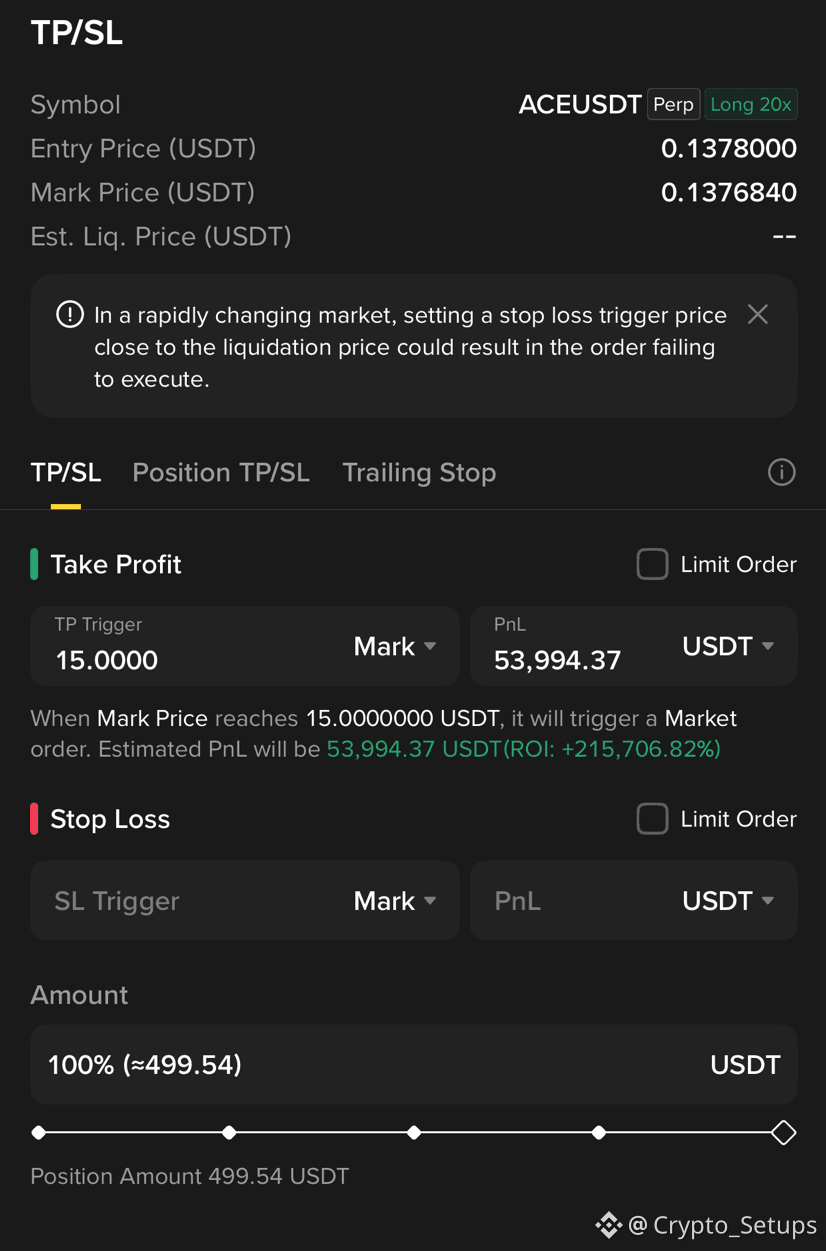Click the Amount 100% input field
The height and width of the screenshot is (1251, 826).
pyautogui.click(x=413, y=1065)
